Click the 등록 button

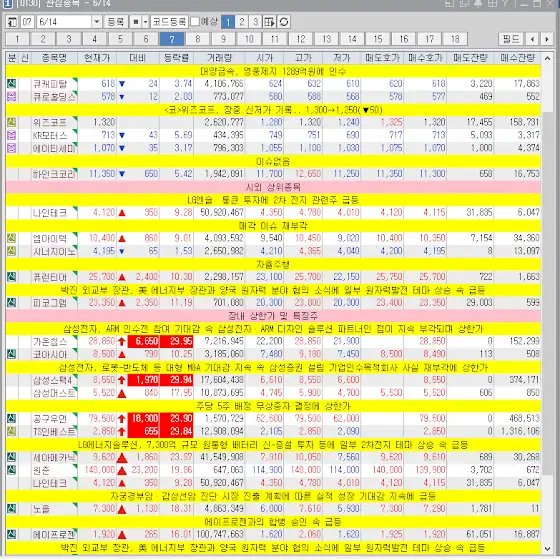tap(115, 22)
